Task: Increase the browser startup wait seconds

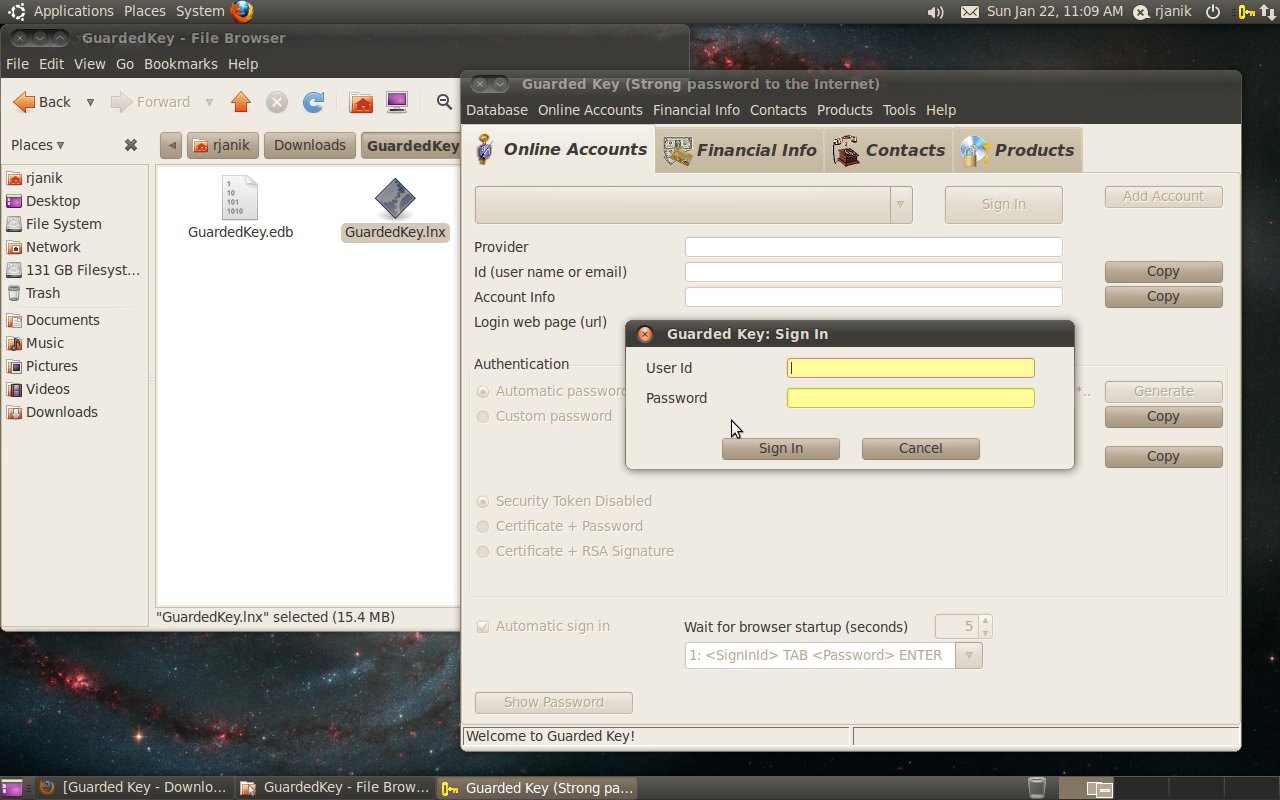Action: (985, 621)
